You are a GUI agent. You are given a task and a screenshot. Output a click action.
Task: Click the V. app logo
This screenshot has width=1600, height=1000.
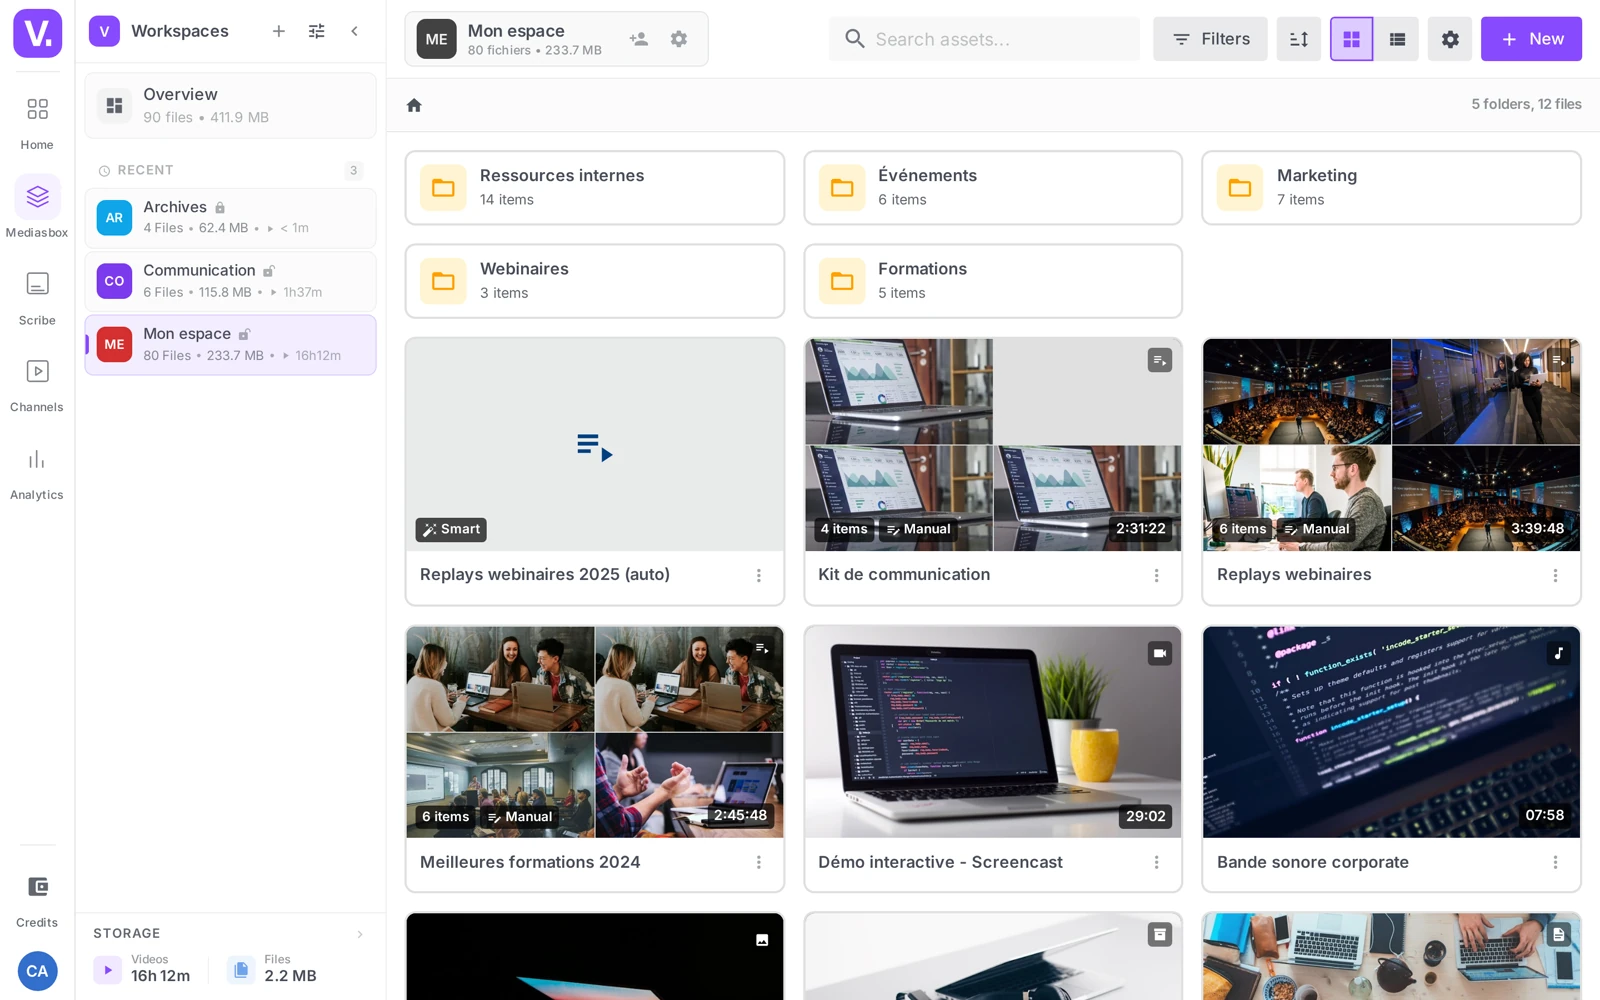point(37,33)
